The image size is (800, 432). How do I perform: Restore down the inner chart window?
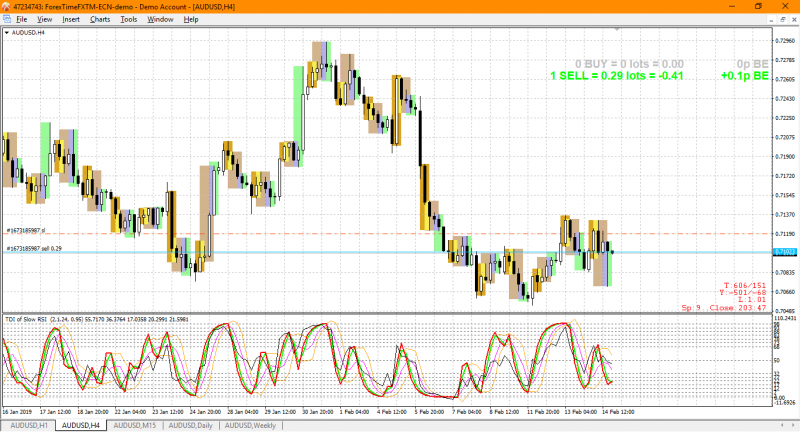(x=783, y=19)
